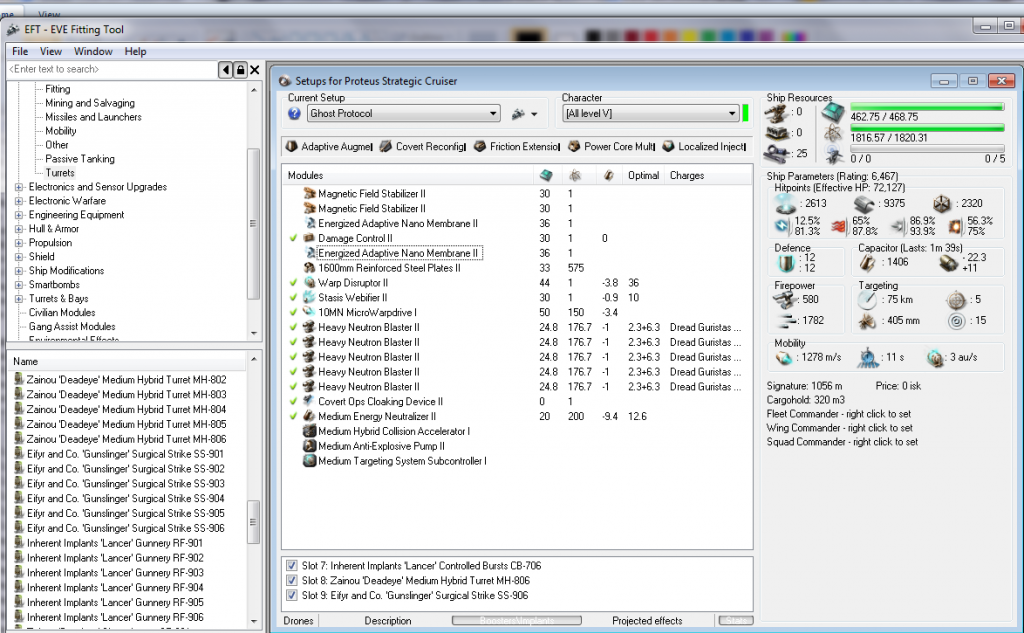Expand Propulsion tree node
This screenshot has height=633, width=1024.
[19, 243]
